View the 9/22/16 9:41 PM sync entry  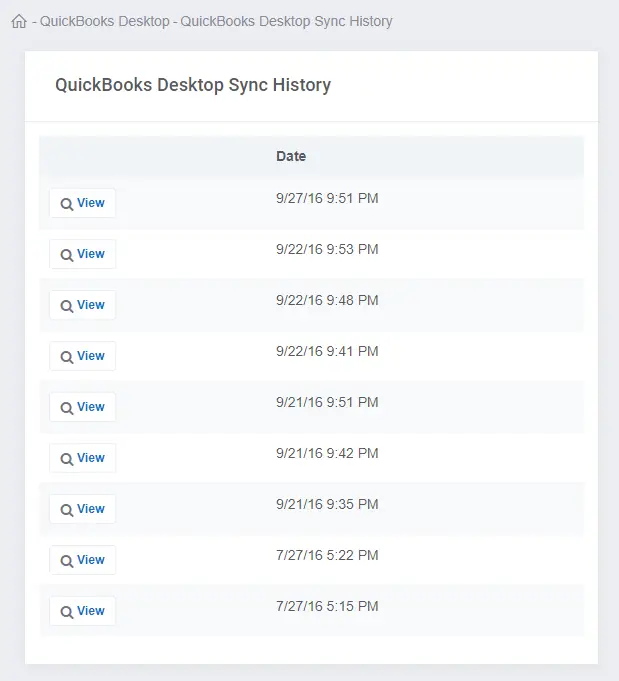pyautogui.click(x=83, y=356)
